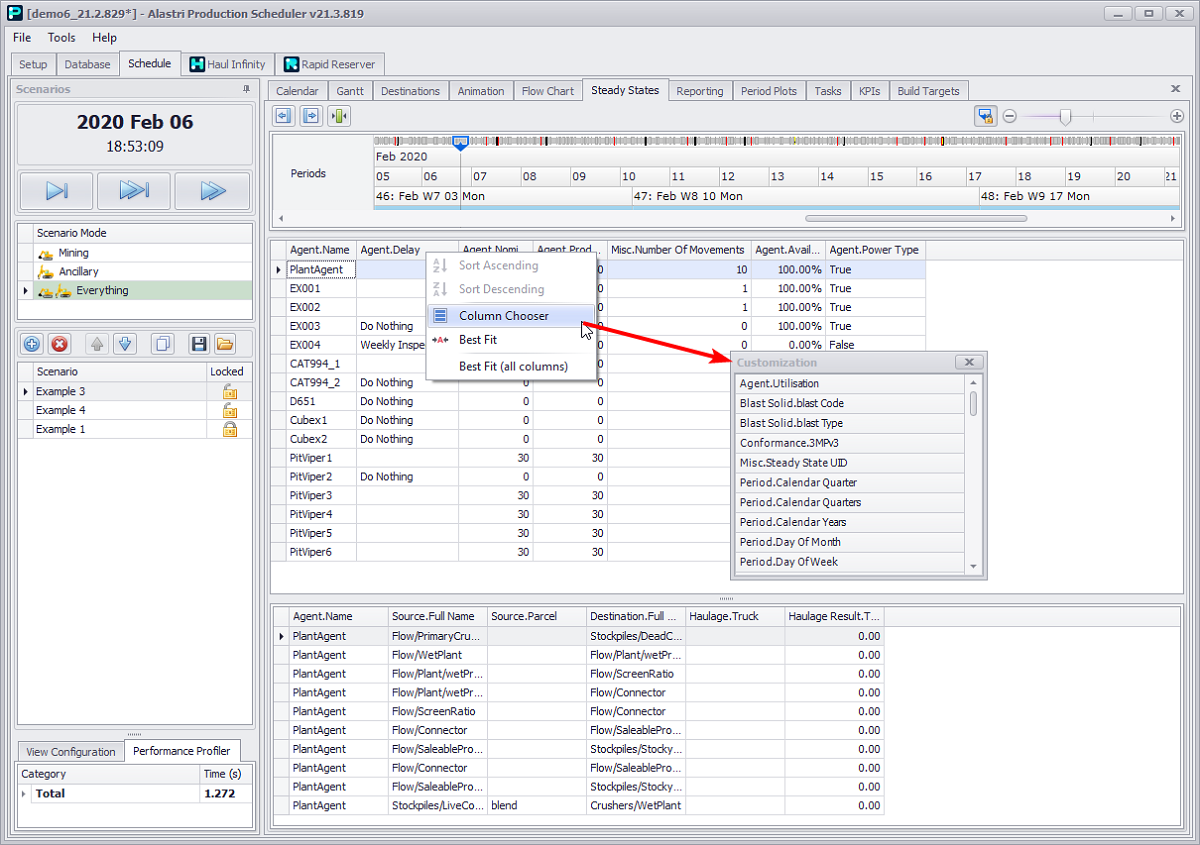Click the duplicate scenario icon
Screen dimensions: 1200x845
point(162,344)
